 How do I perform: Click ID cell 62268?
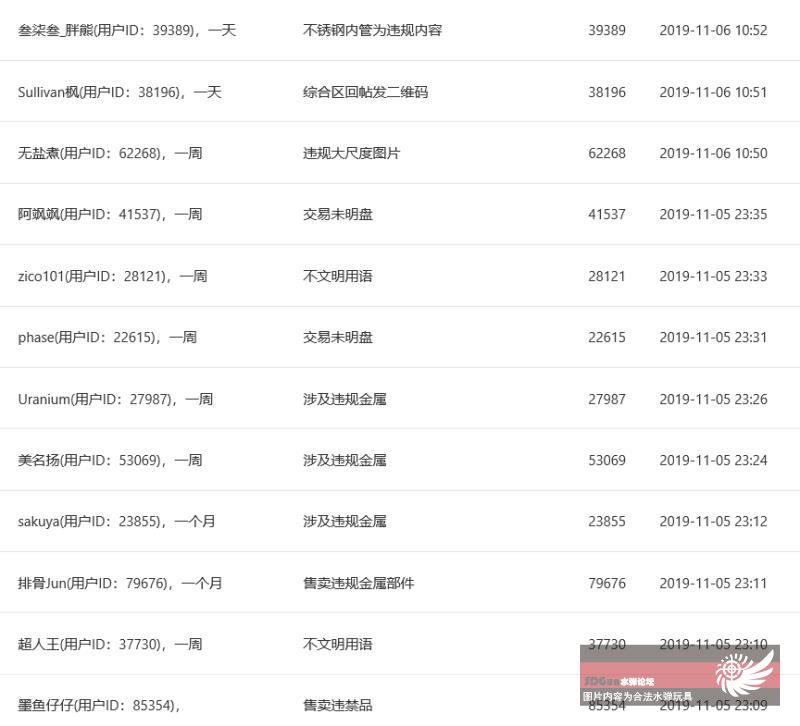click(x=607, y=153)
